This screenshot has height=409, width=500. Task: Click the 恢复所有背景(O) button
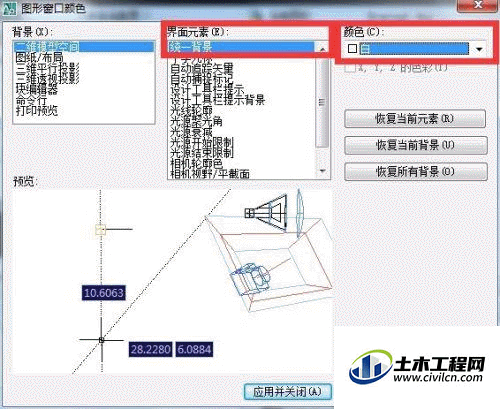pos(415,172)
